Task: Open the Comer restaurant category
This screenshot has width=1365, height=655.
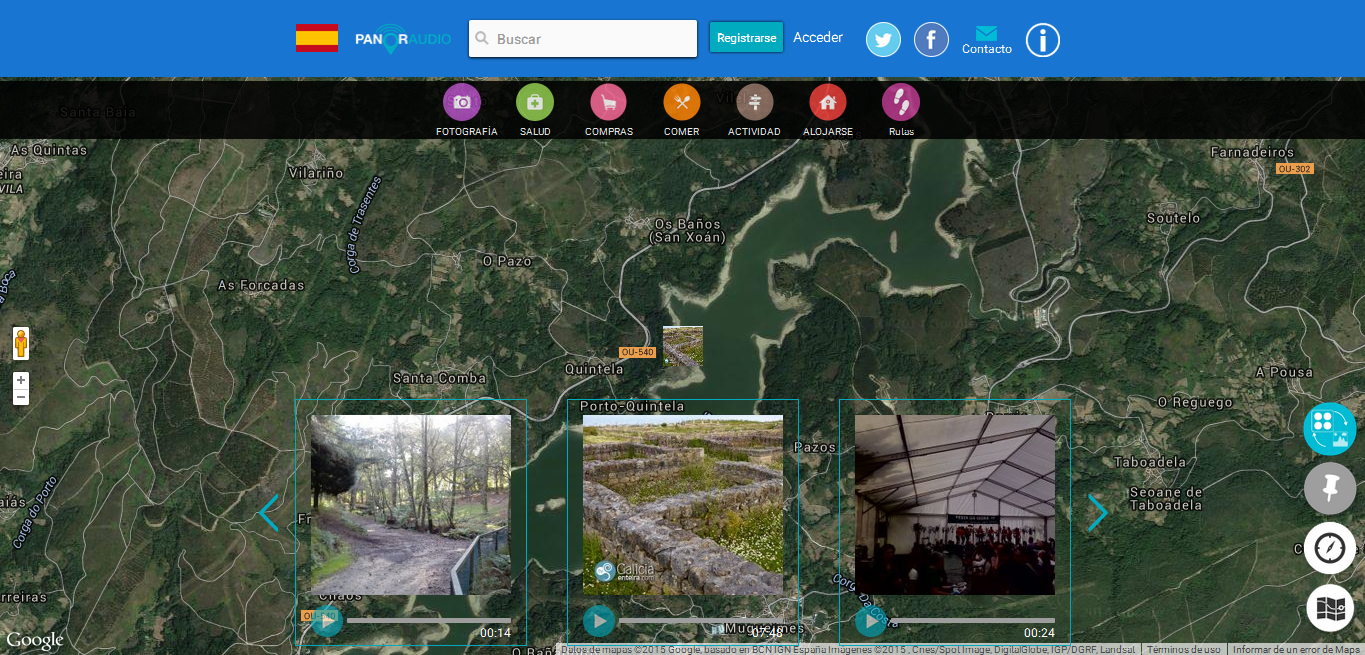Action: [682, 102]
